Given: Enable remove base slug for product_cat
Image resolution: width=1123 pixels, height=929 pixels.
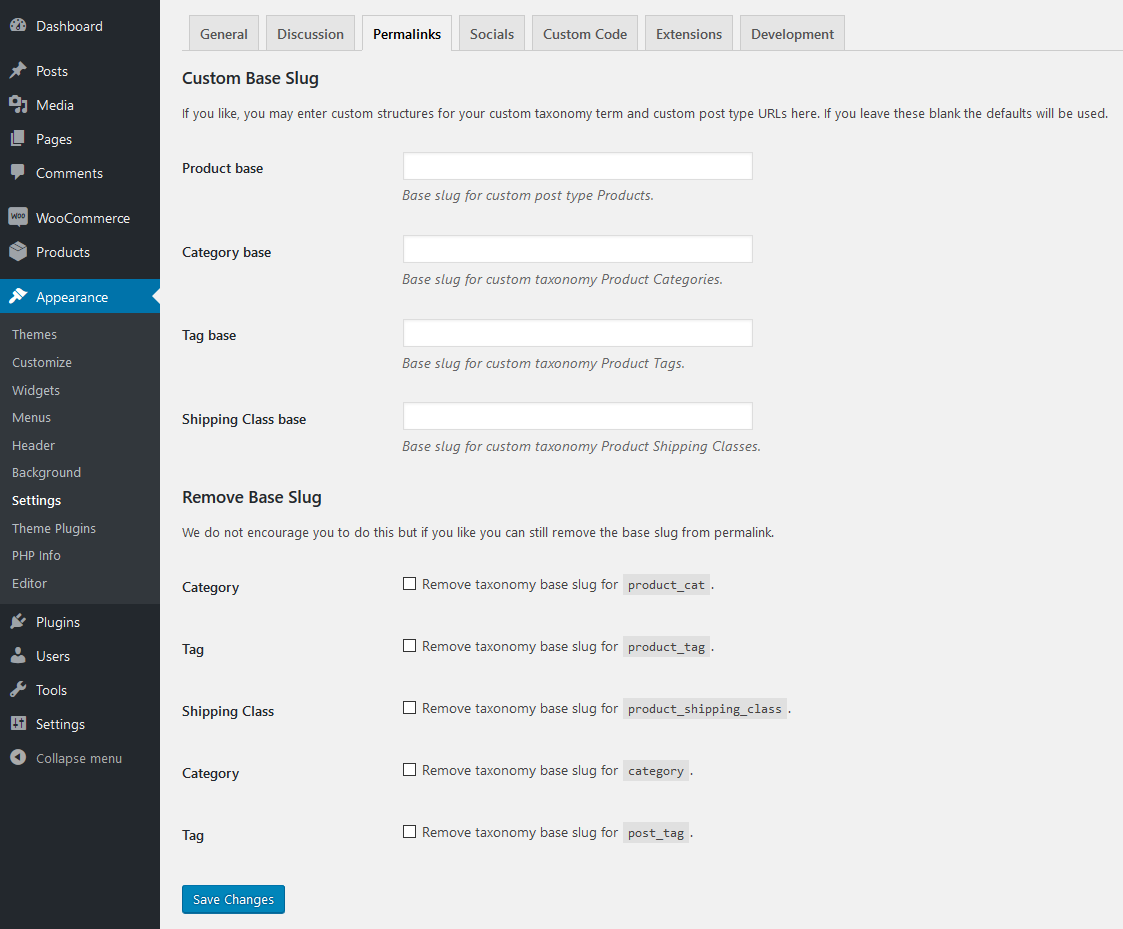Looking at the screenshot, I should 409,584.
